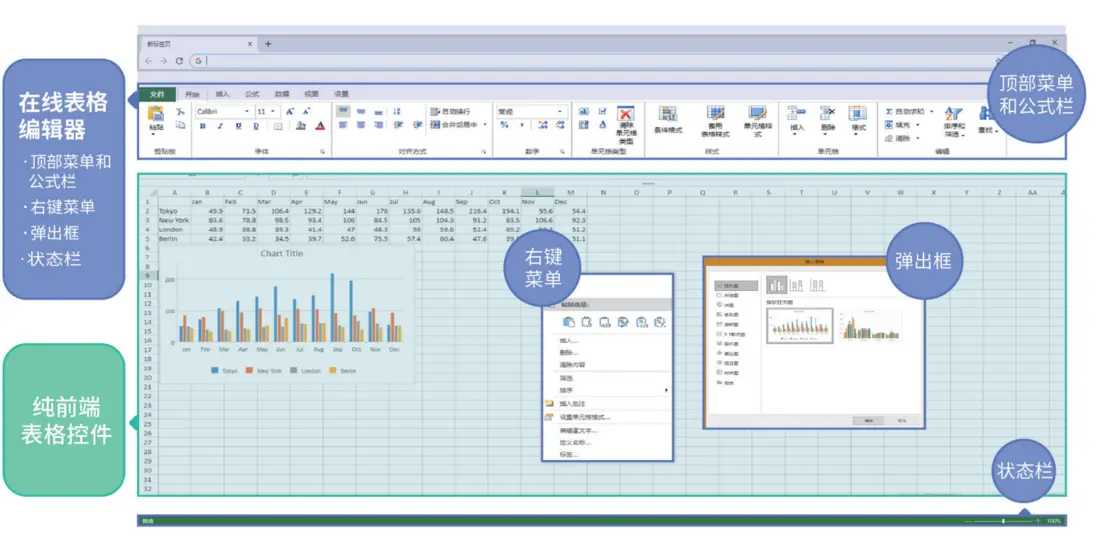Select Align left icon
Viewport: 1098px width, 543px height.
point(343,125)
